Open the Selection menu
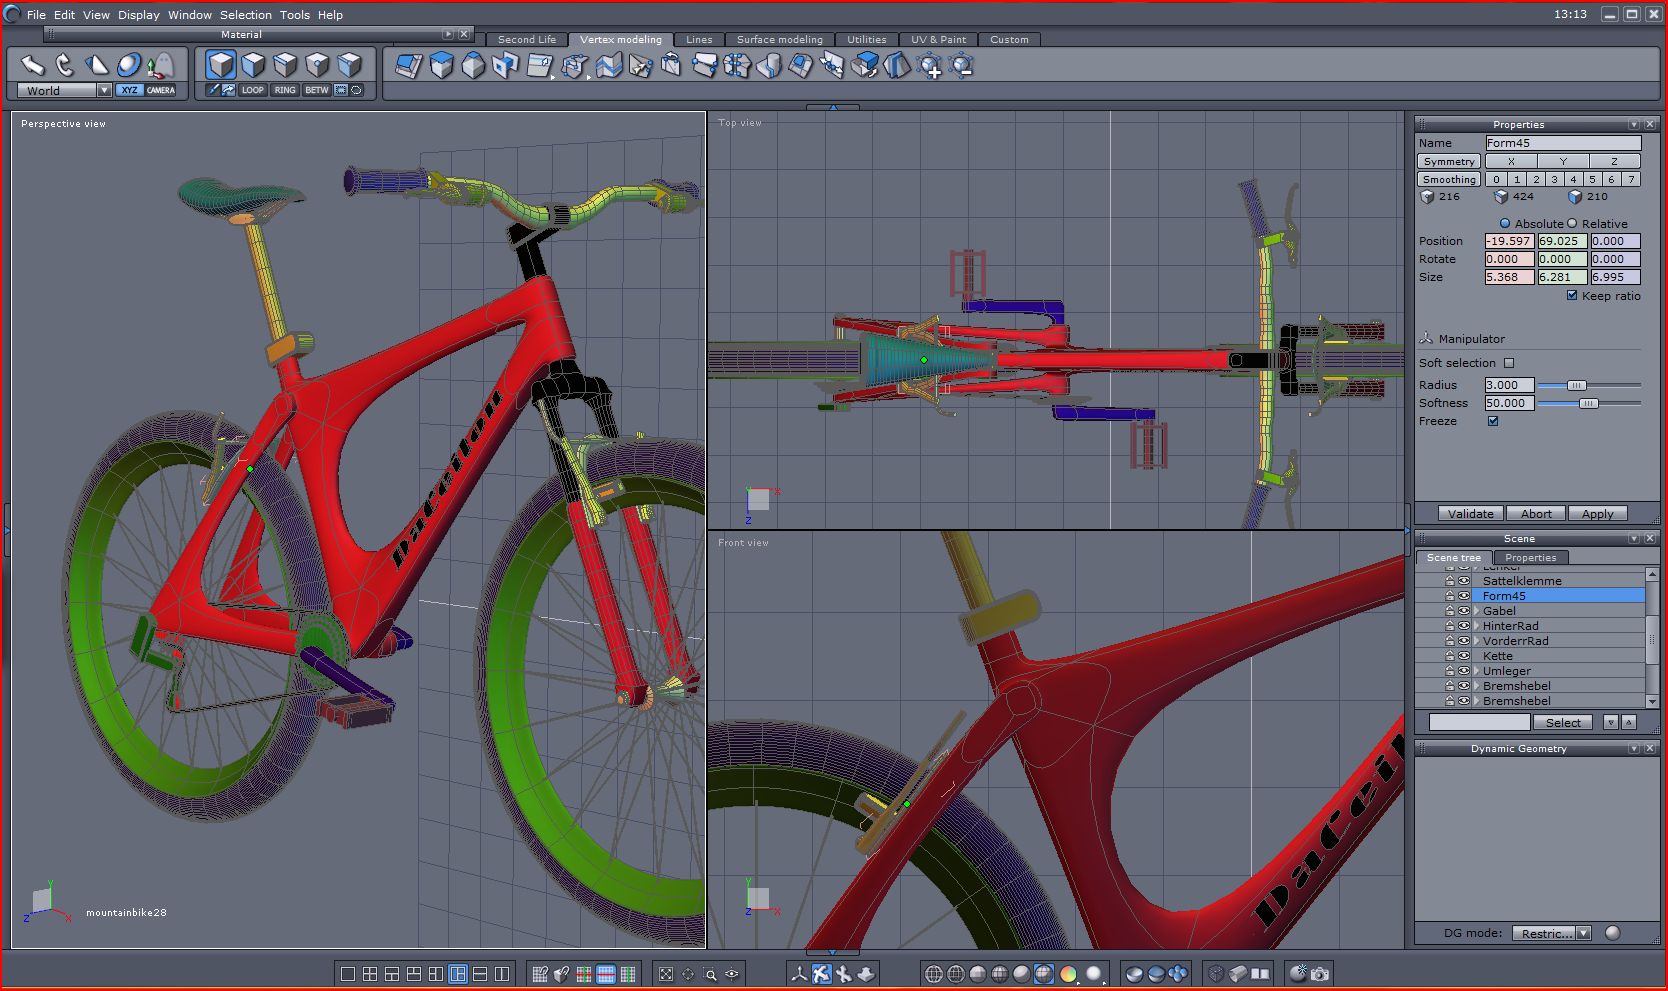 pyautogui.click(x=245, y=15)
